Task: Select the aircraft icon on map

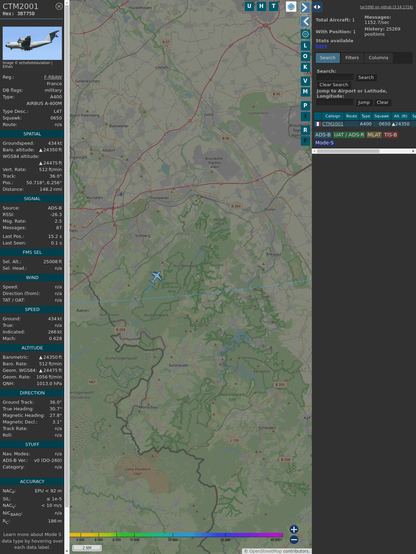Action: pos(156,276)
